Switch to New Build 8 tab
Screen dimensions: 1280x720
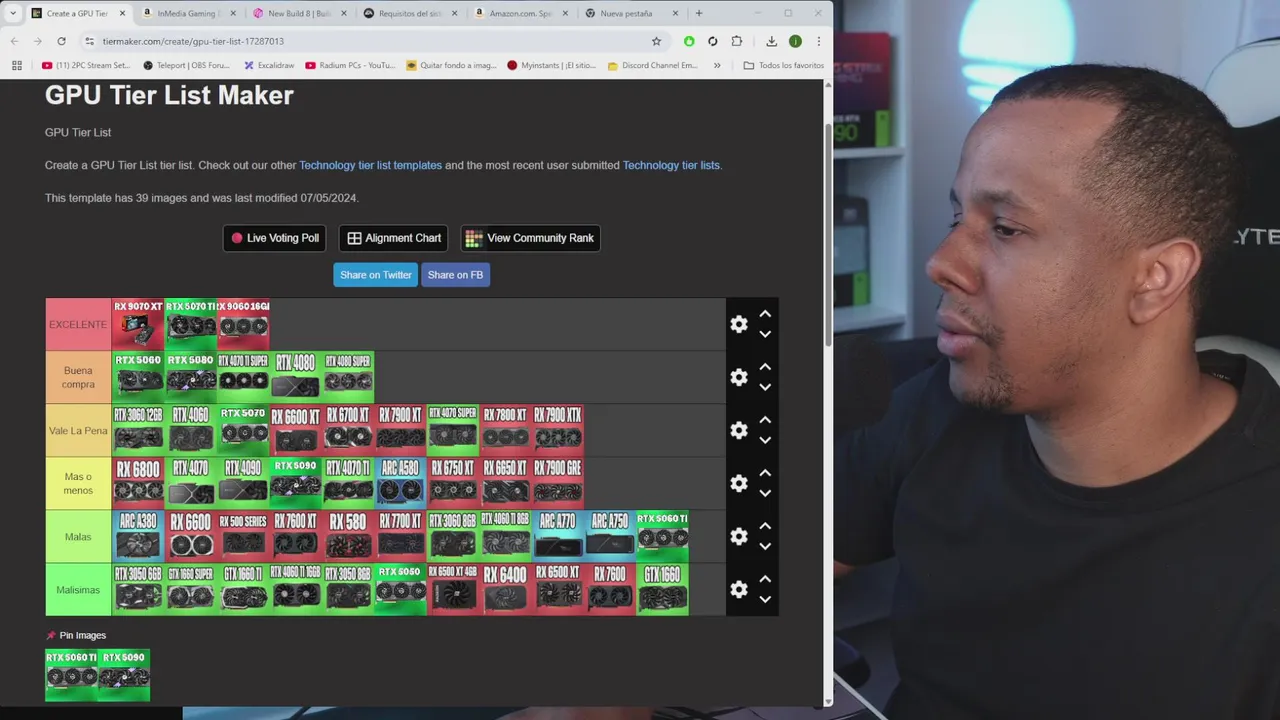click(x=298, y=13)
